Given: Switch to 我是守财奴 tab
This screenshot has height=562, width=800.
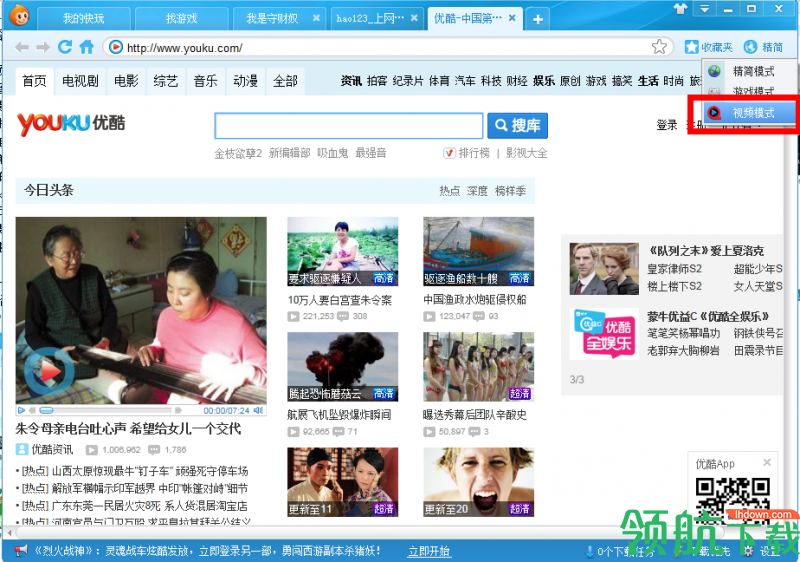Looking at the screenshot, I should 272,19.
